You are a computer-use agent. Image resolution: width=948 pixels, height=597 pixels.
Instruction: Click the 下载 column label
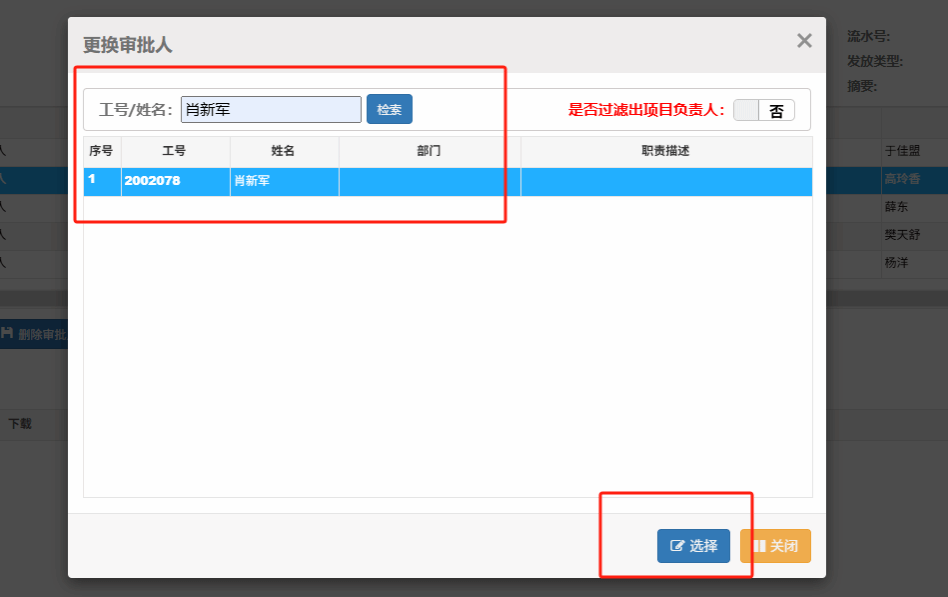pos(20,424)
